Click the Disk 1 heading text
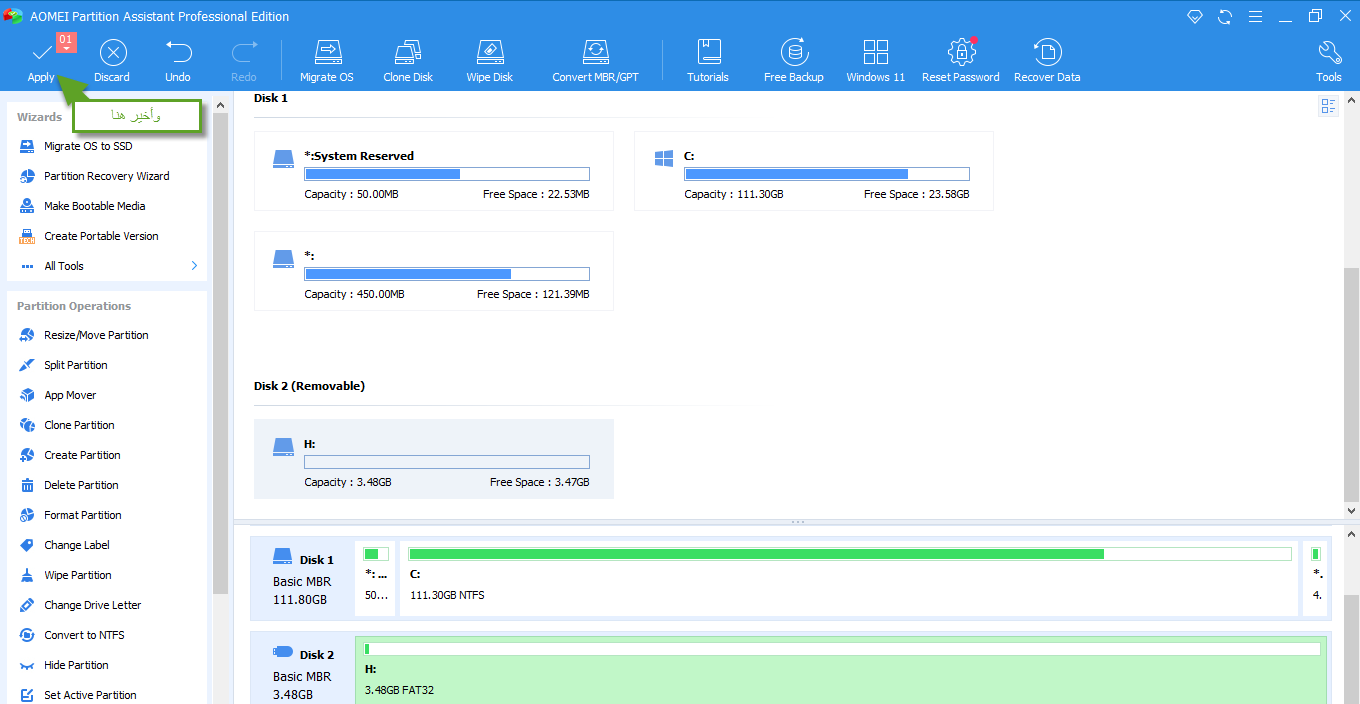 pos(271,98)
